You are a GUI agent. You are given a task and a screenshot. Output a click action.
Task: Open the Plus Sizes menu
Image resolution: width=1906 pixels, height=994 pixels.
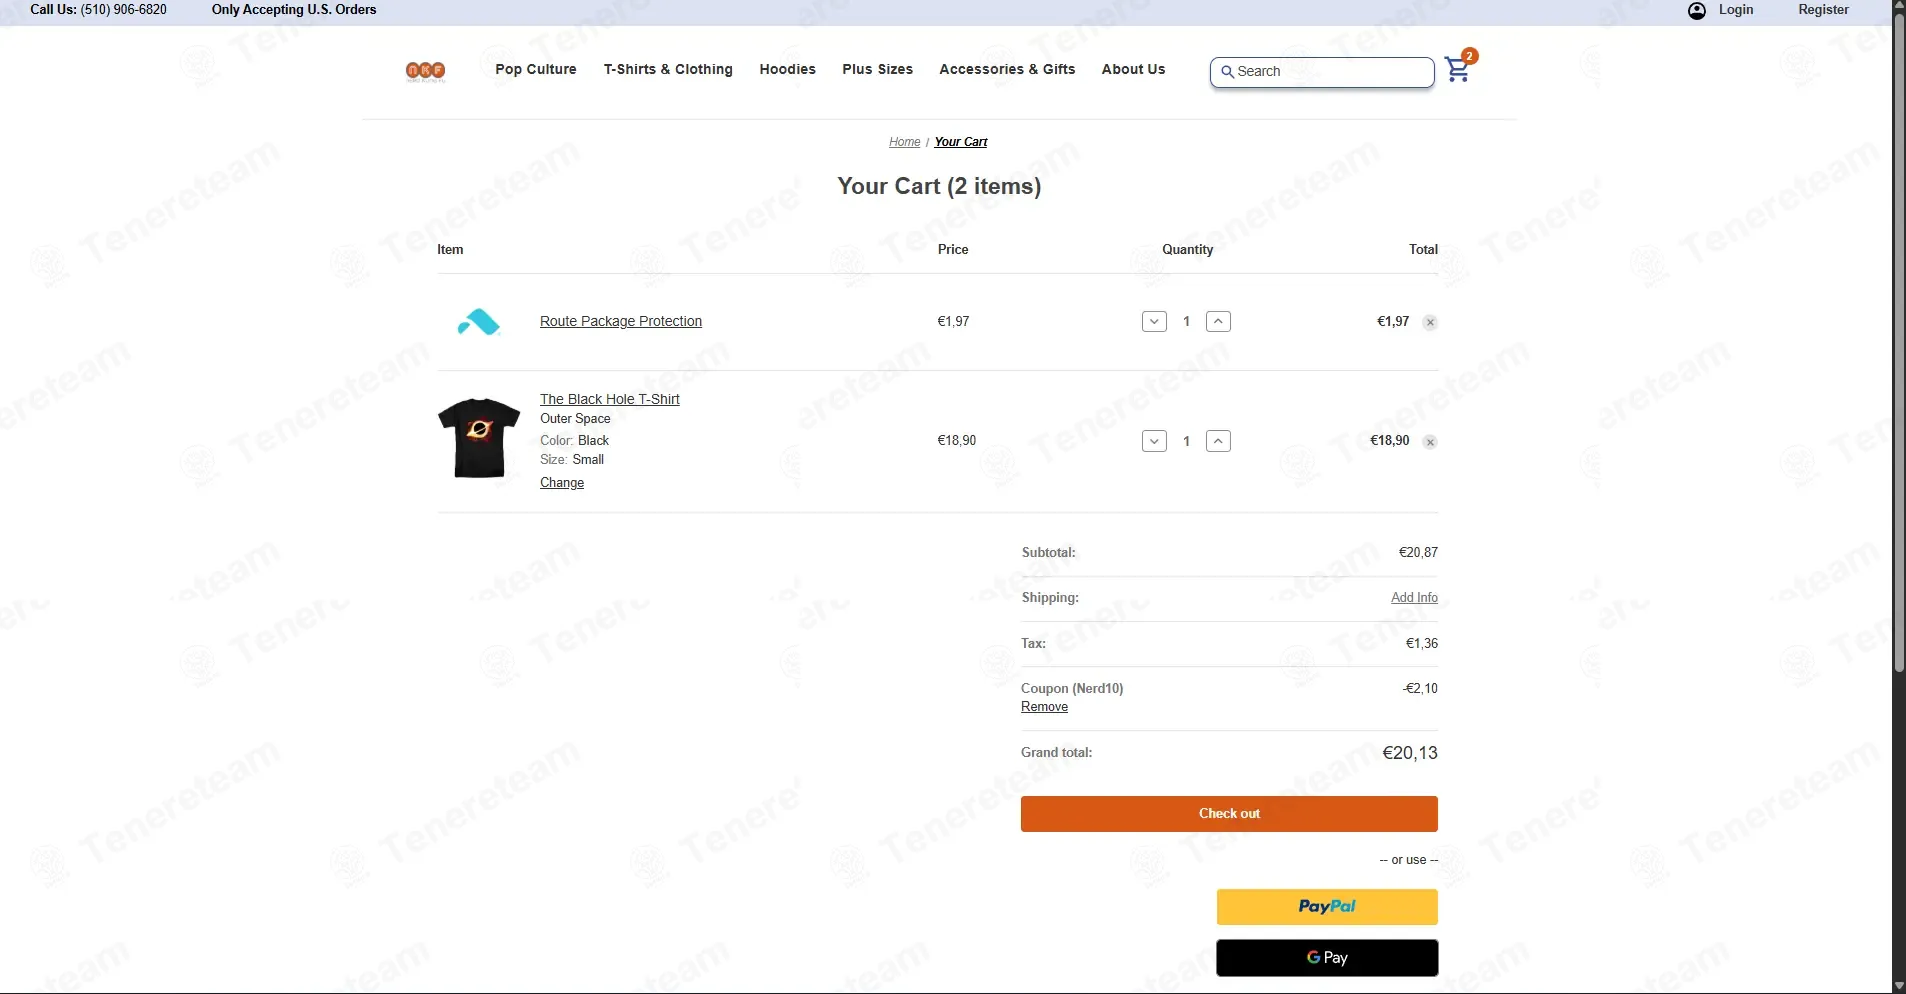click(877, 69)
